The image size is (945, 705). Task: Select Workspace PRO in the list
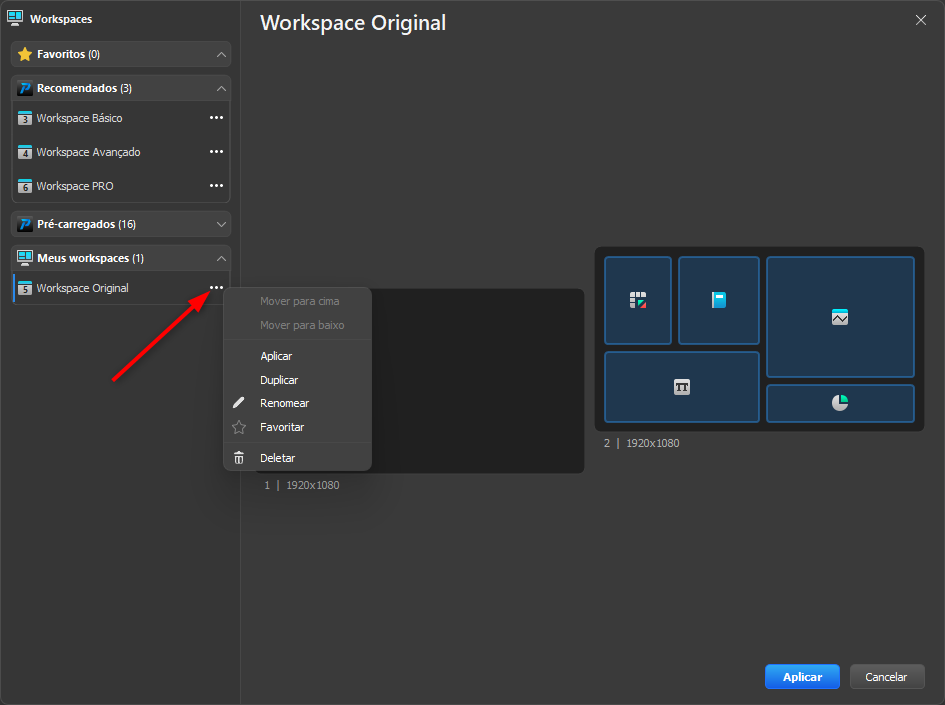pos(121,186)
